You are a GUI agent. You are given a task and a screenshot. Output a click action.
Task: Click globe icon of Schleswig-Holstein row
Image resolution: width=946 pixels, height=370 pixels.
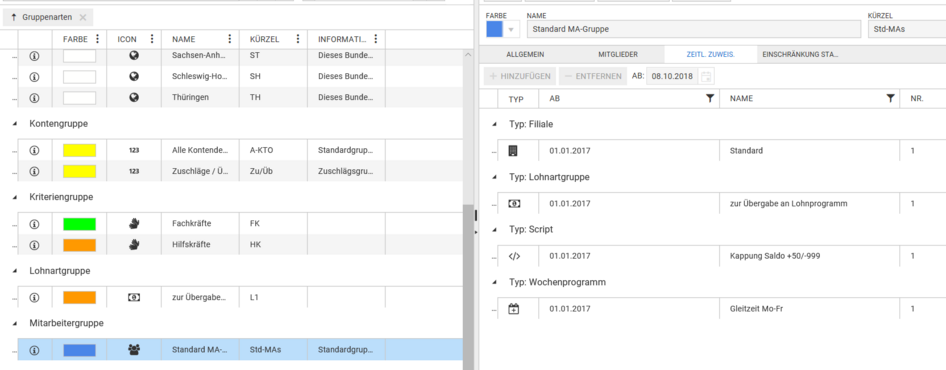click(x=134, y=77)
